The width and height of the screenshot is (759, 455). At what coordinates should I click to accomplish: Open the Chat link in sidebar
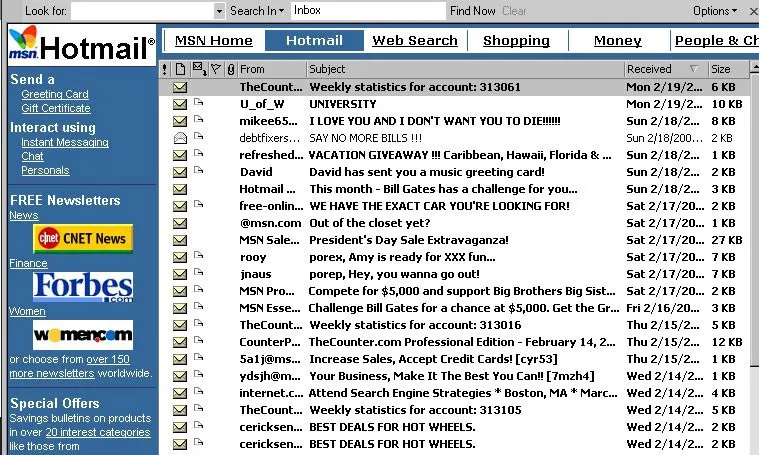tap(32, 156)
